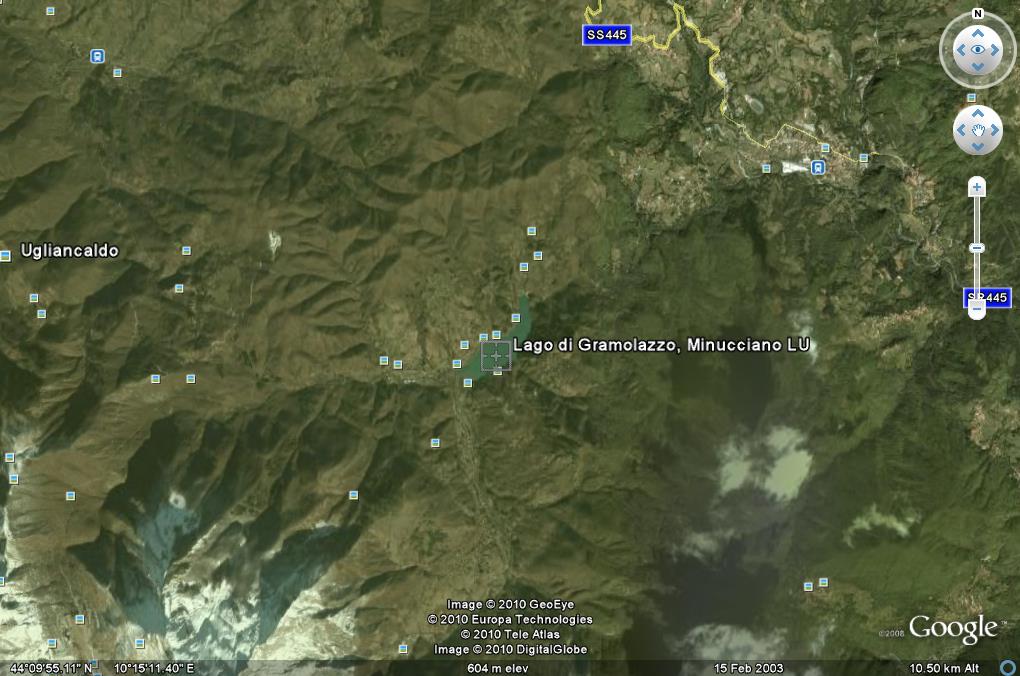Screen dimensions: 1020x676
Task: Rotate view left with eye joystick arrow
Action: click(x=960, y=49)
